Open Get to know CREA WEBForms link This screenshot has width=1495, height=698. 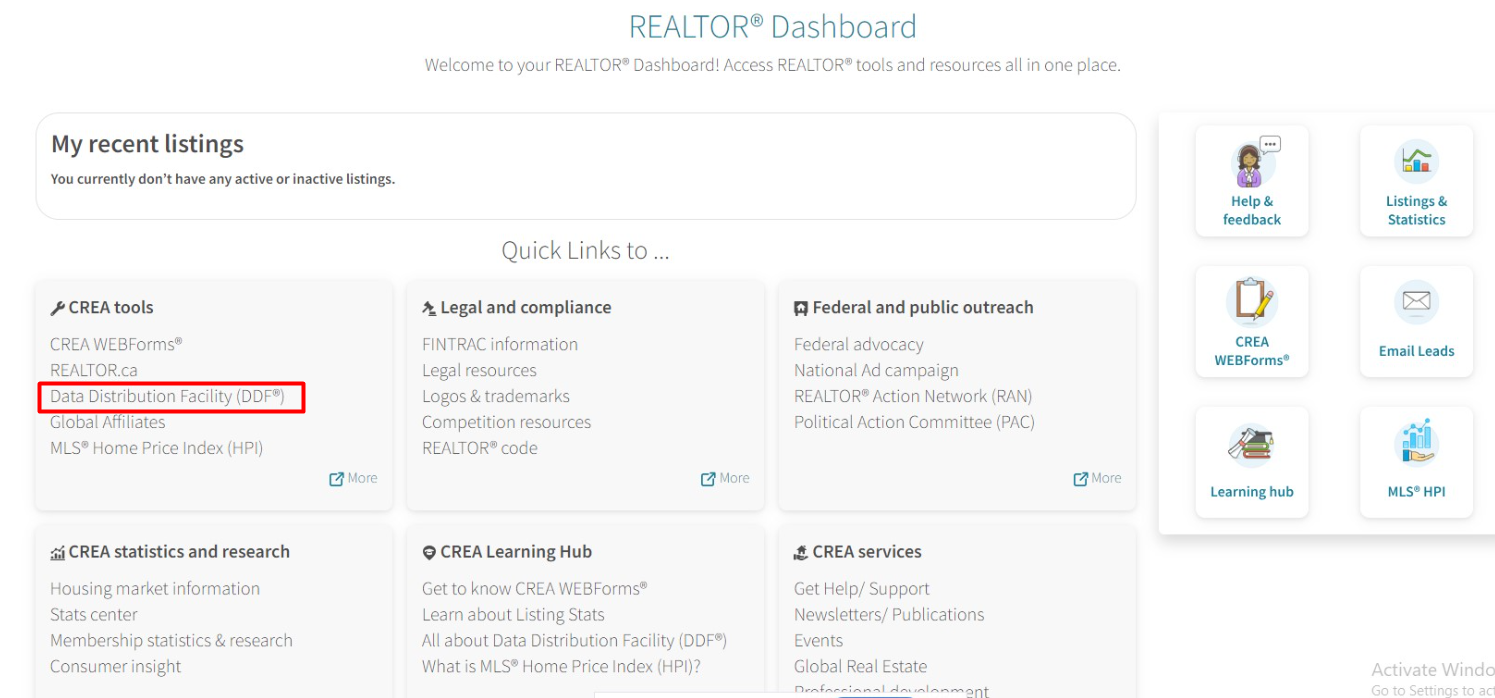point(534,589)
